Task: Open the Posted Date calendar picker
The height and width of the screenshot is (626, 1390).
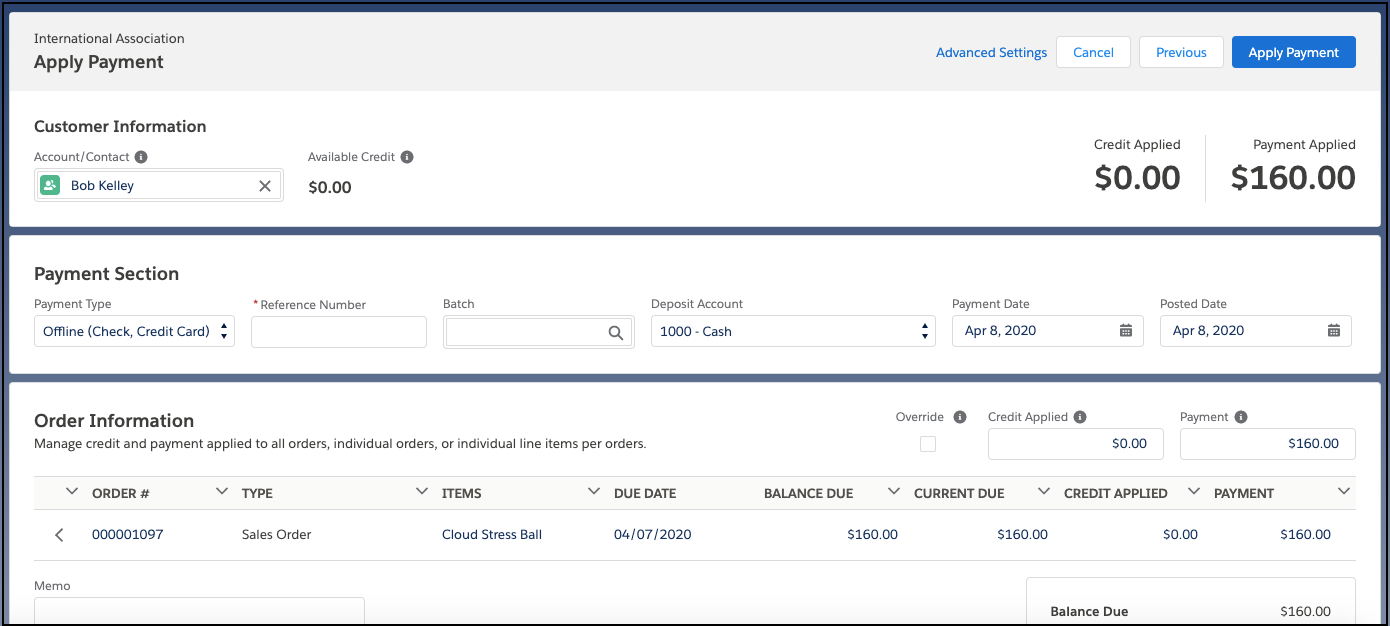Action: click(1336, 331)
